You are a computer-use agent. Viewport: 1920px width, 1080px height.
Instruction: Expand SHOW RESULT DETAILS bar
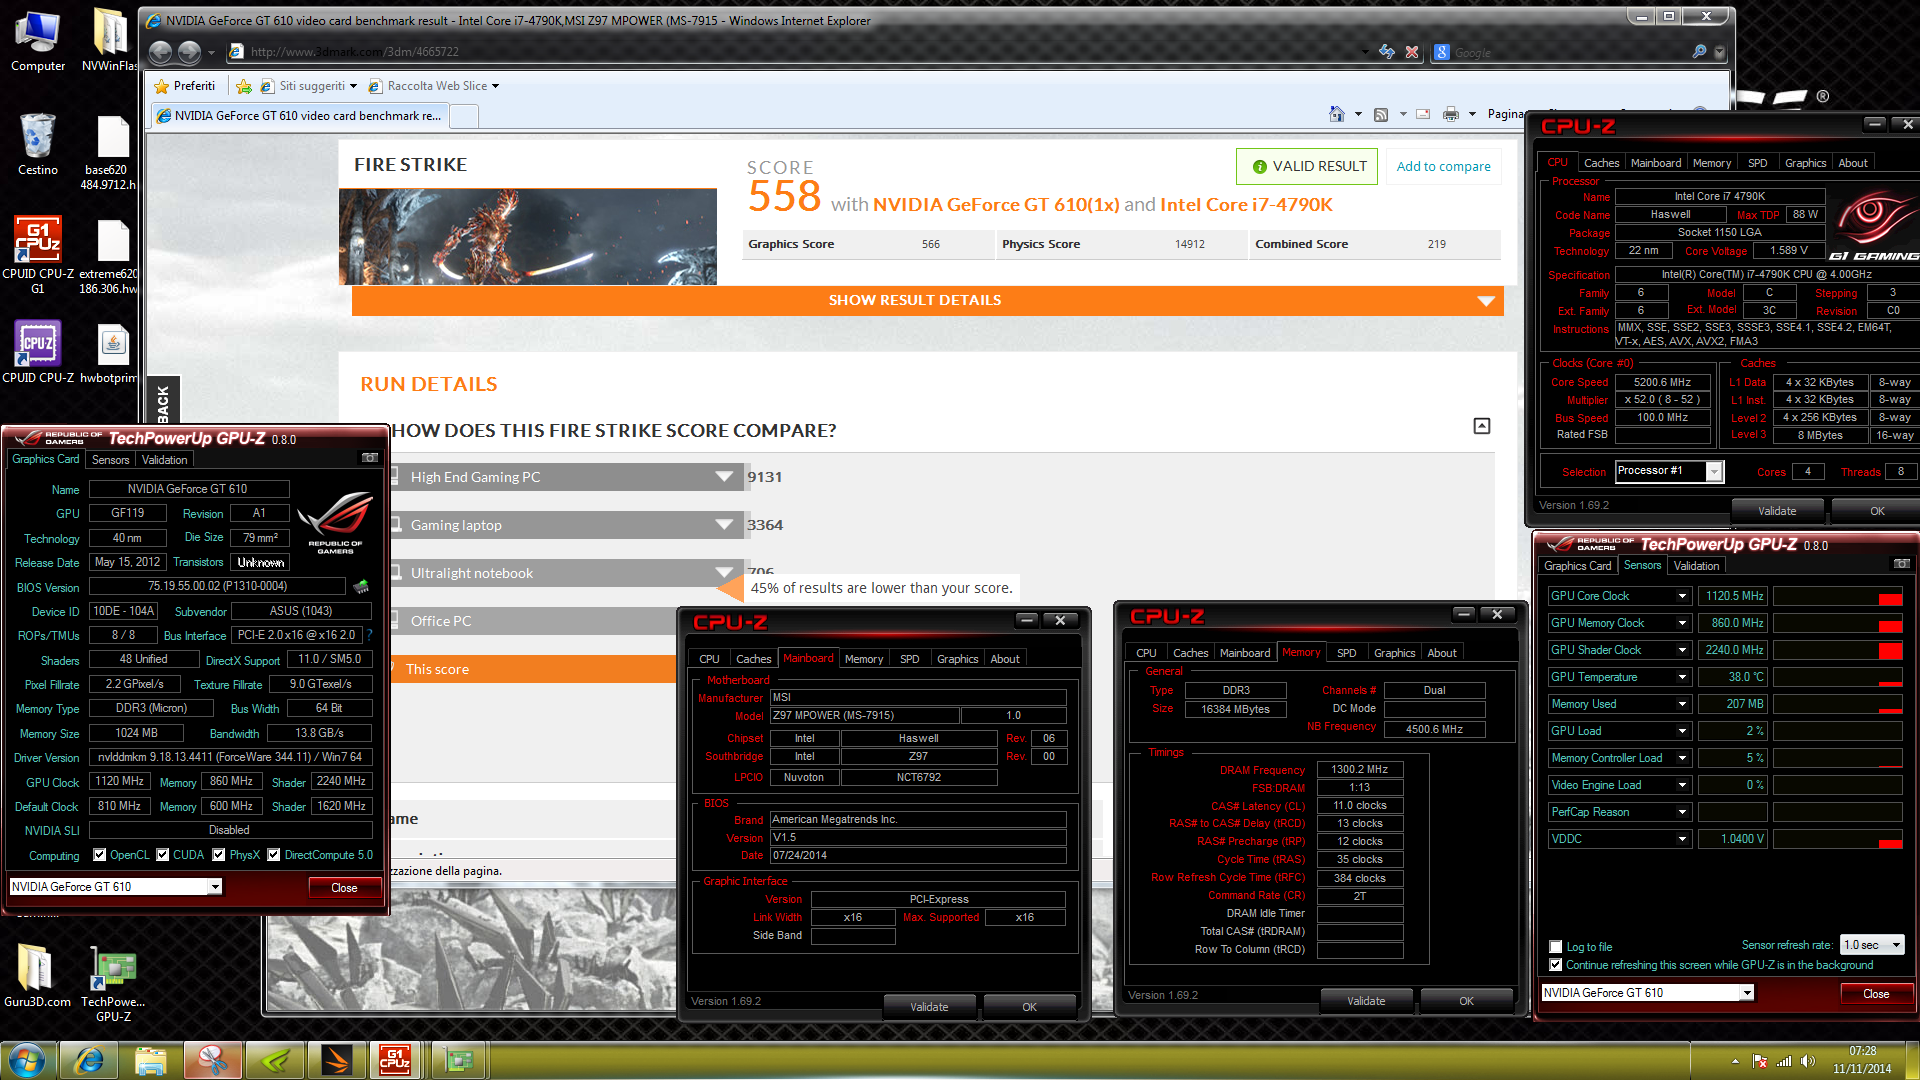pos(927,300)
